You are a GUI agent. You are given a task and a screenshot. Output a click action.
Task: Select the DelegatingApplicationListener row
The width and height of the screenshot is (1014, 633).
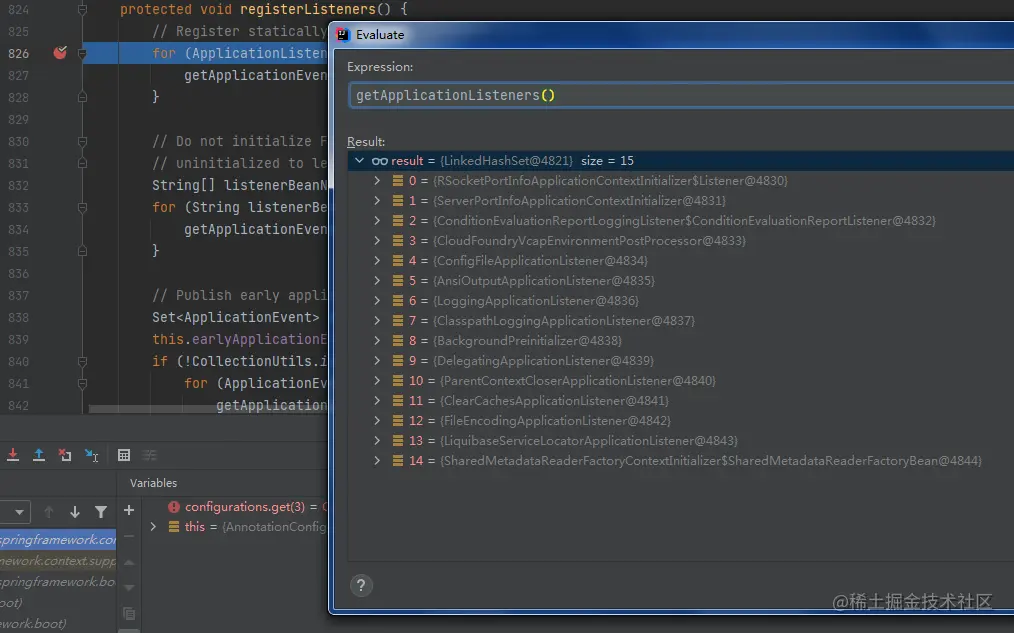click(x=680, y=361)
